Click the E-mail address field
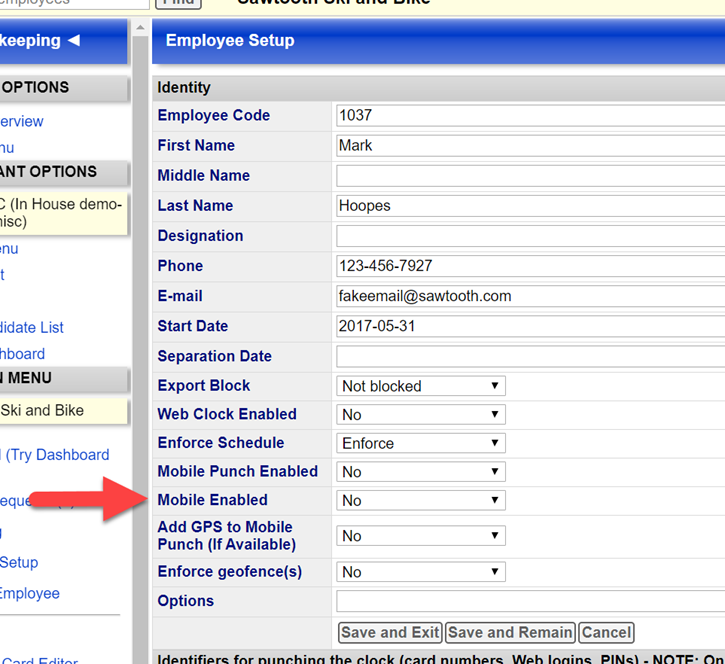Screen dimensions: 725x664 click(530, 296)
